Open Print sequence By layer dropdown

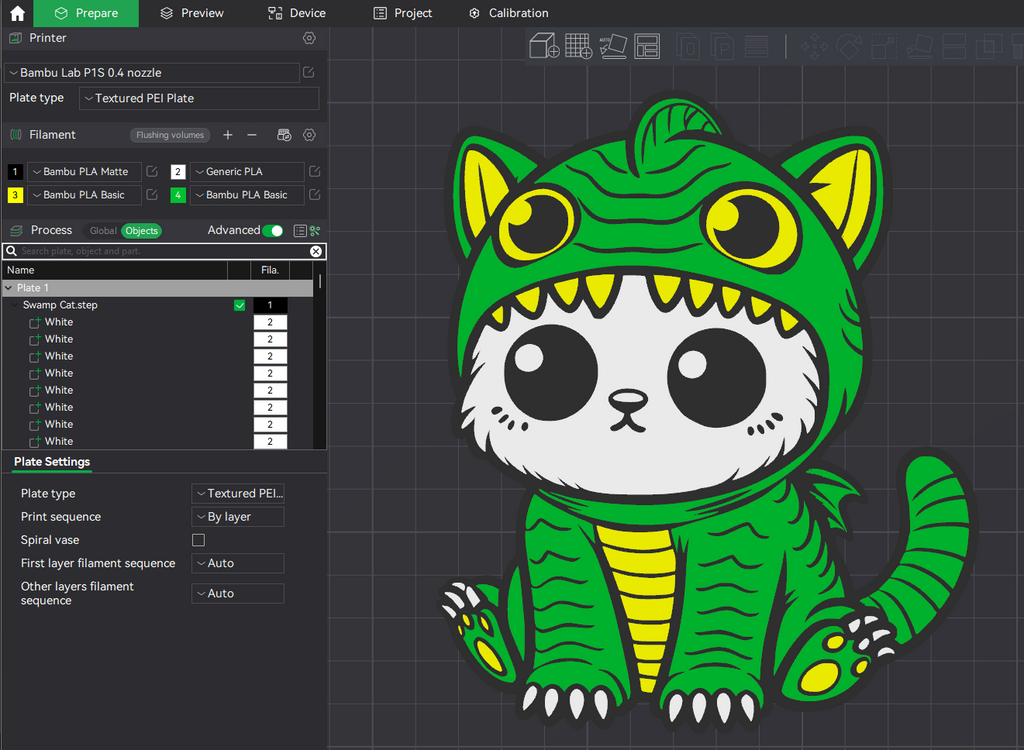point(238,517)
